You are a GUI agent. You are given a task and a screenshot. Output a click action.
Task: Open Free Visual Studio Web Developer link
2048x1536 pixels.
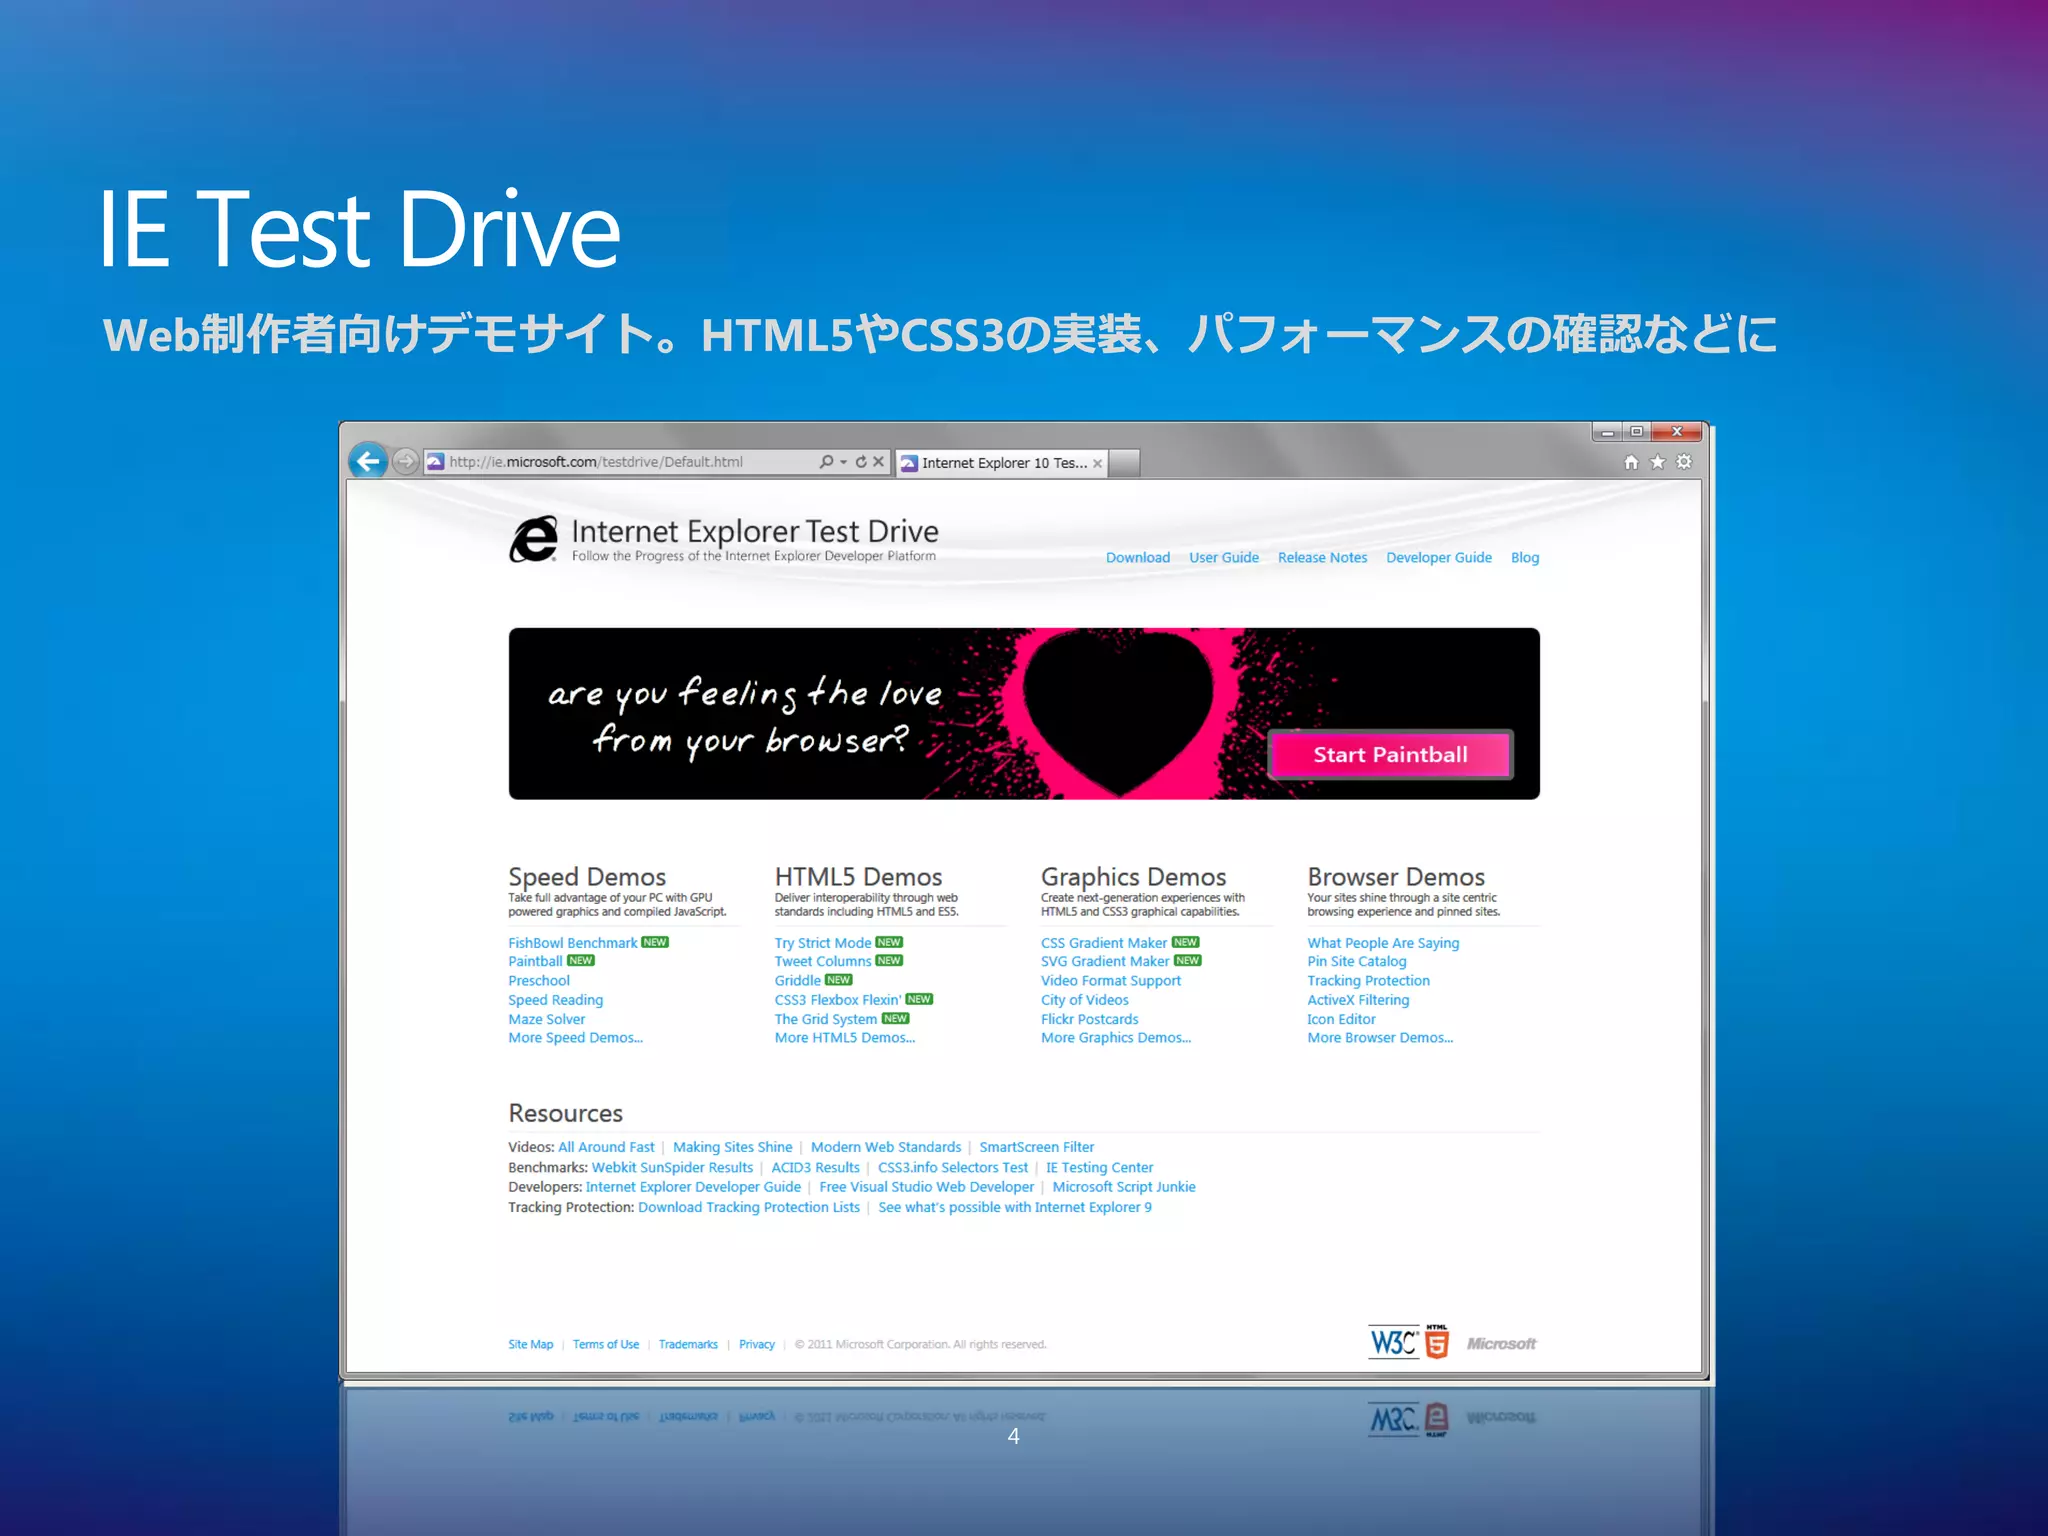[x=926, y=1187]
